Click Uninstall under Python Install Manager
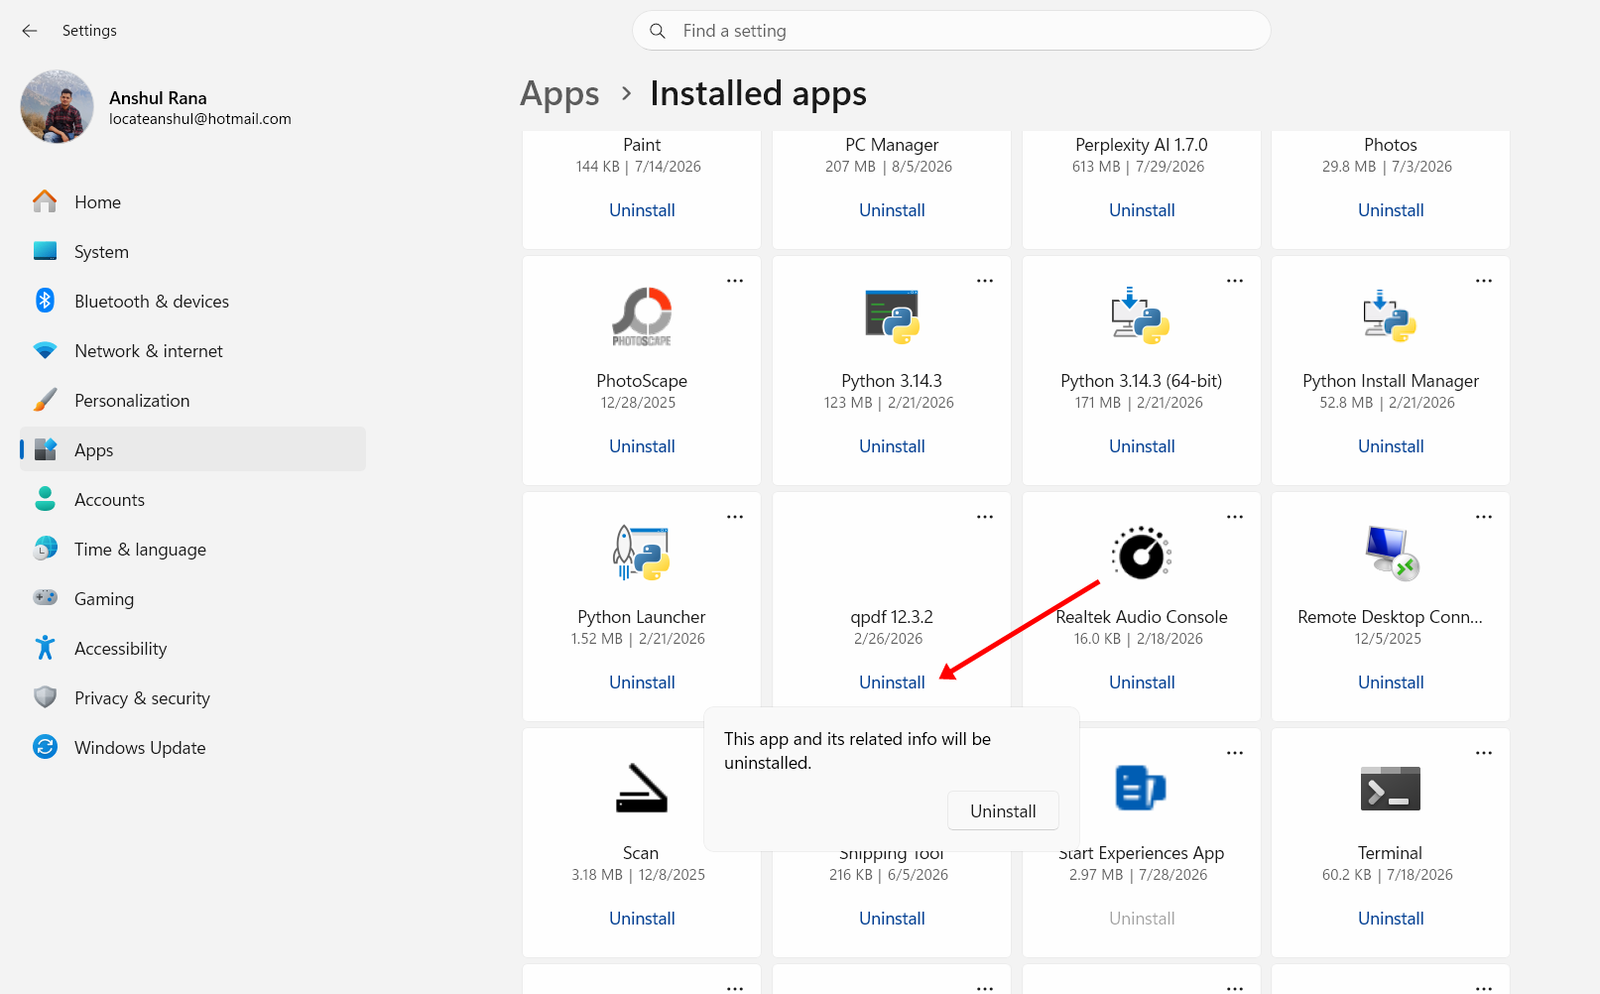1600x994 pixels. pos(1391,446)
